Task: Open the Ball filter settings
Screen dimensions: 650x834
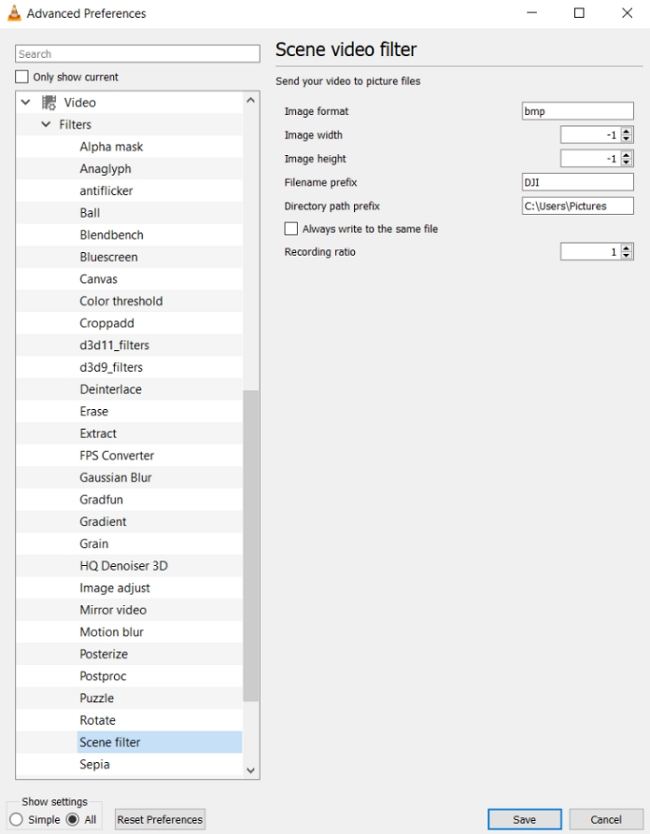Action: point(90,213)
